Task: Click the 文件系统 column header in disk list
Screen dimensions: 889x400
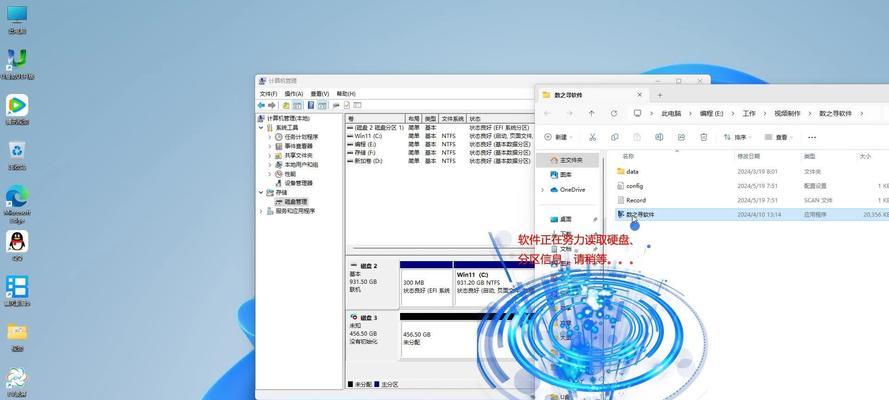Action: tap(454, 119)
